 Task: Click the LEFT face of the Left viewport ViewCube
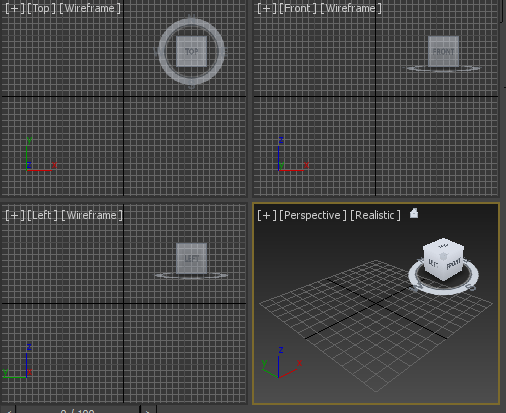point(191,258)
